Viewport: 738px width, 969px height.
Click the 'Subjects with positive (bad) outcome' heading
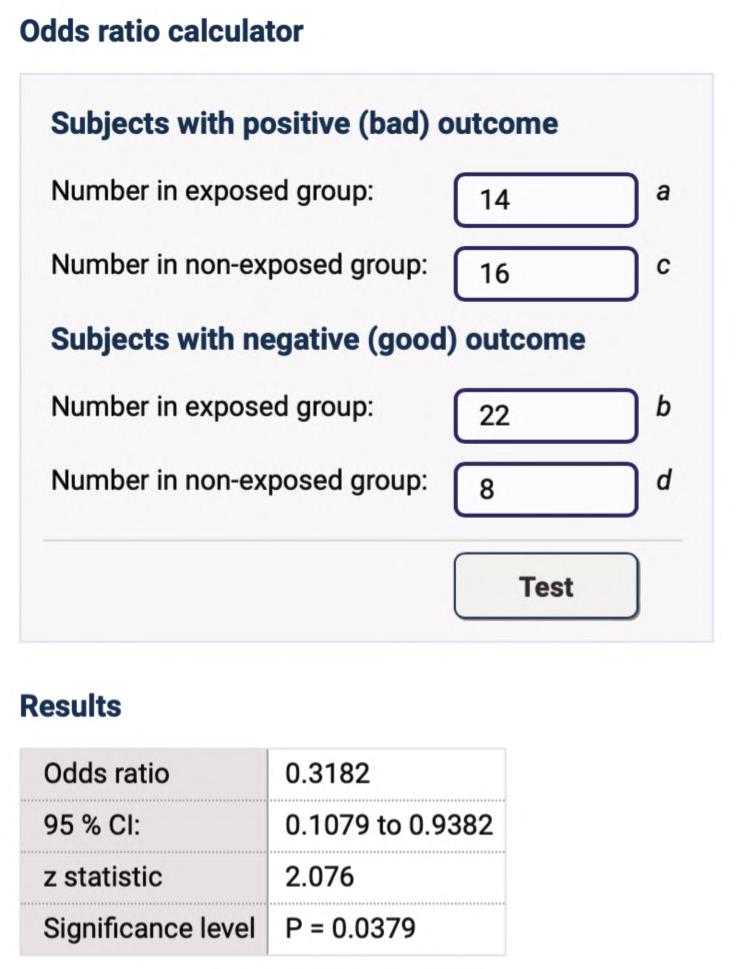point(304,124)
